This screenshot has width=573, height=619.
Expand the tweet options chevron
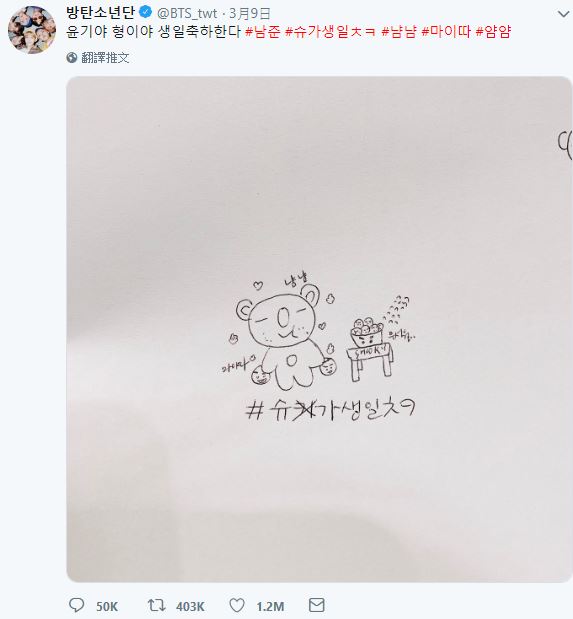pos(564,14)
